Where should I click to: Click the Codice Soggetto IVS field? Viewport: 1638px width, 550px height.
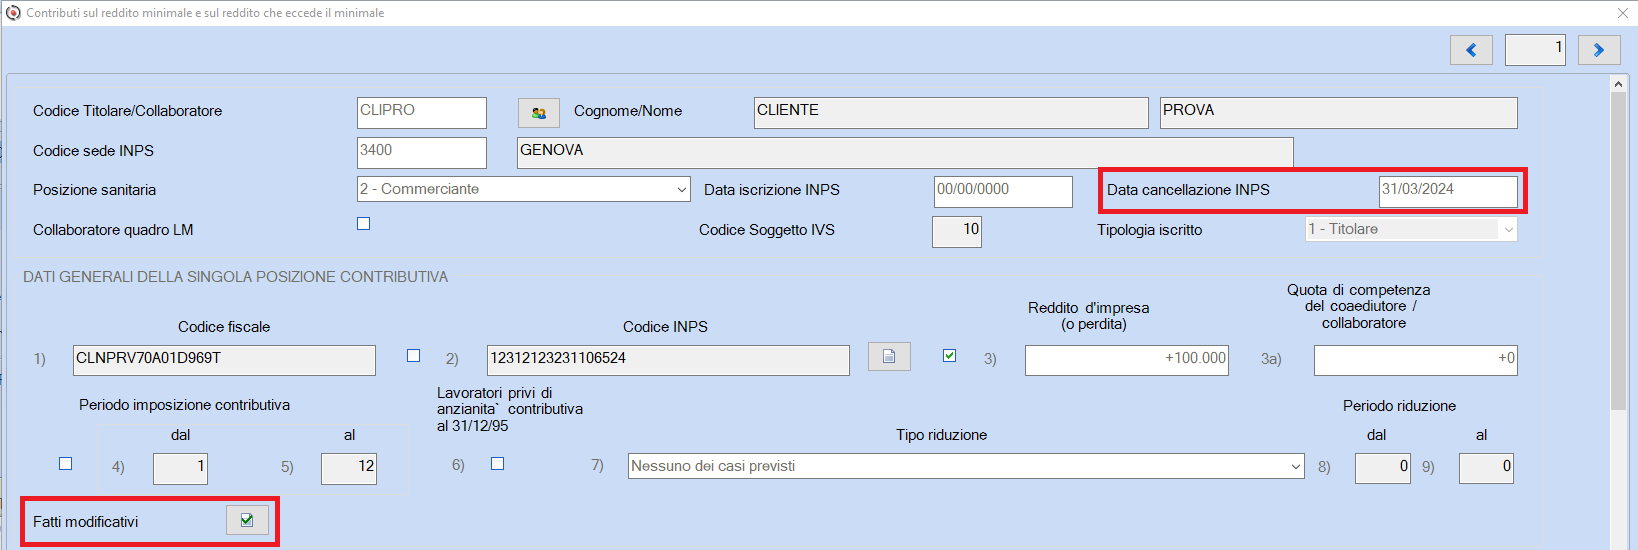coord(957,231)
